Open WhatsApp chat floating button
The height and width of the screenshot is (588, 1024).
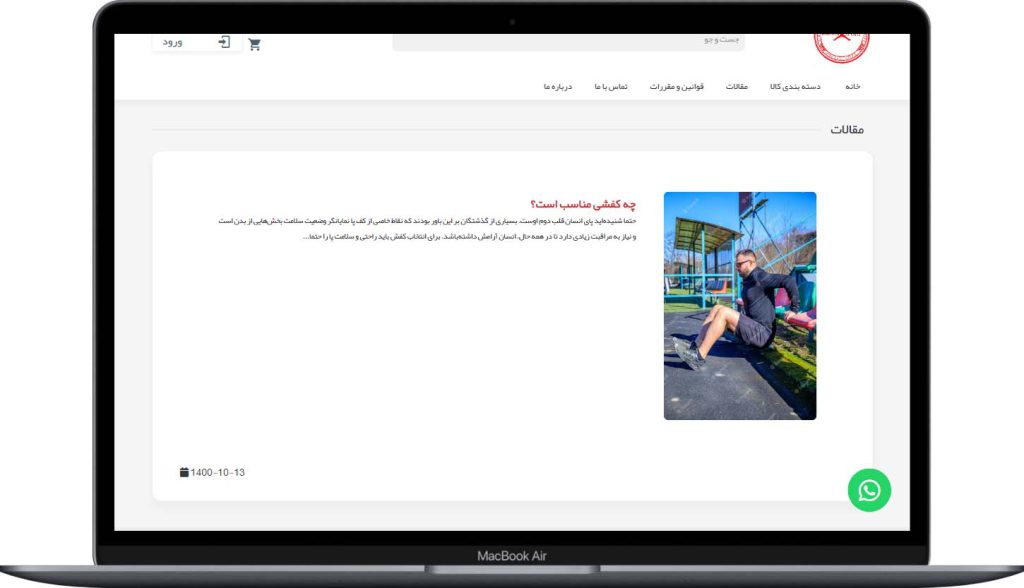[869, 490]
